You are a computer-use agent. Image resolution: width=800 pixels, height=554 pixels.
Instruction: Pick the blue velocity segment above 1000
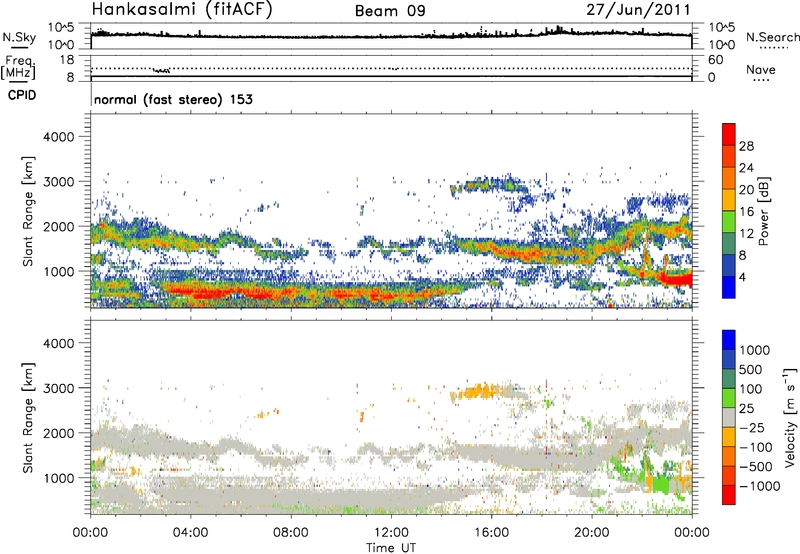tap(729, 340)
